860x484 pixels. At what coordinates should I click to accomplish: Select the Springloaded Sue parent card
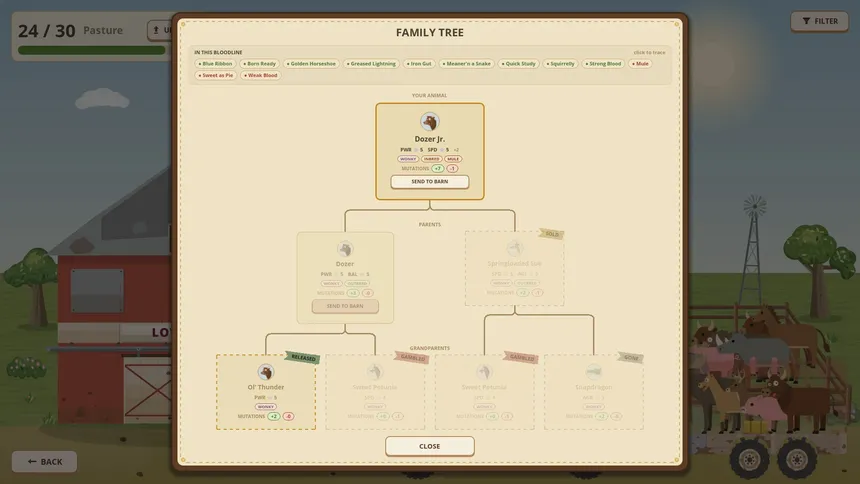pyautogui.click(x=514, y=268)
